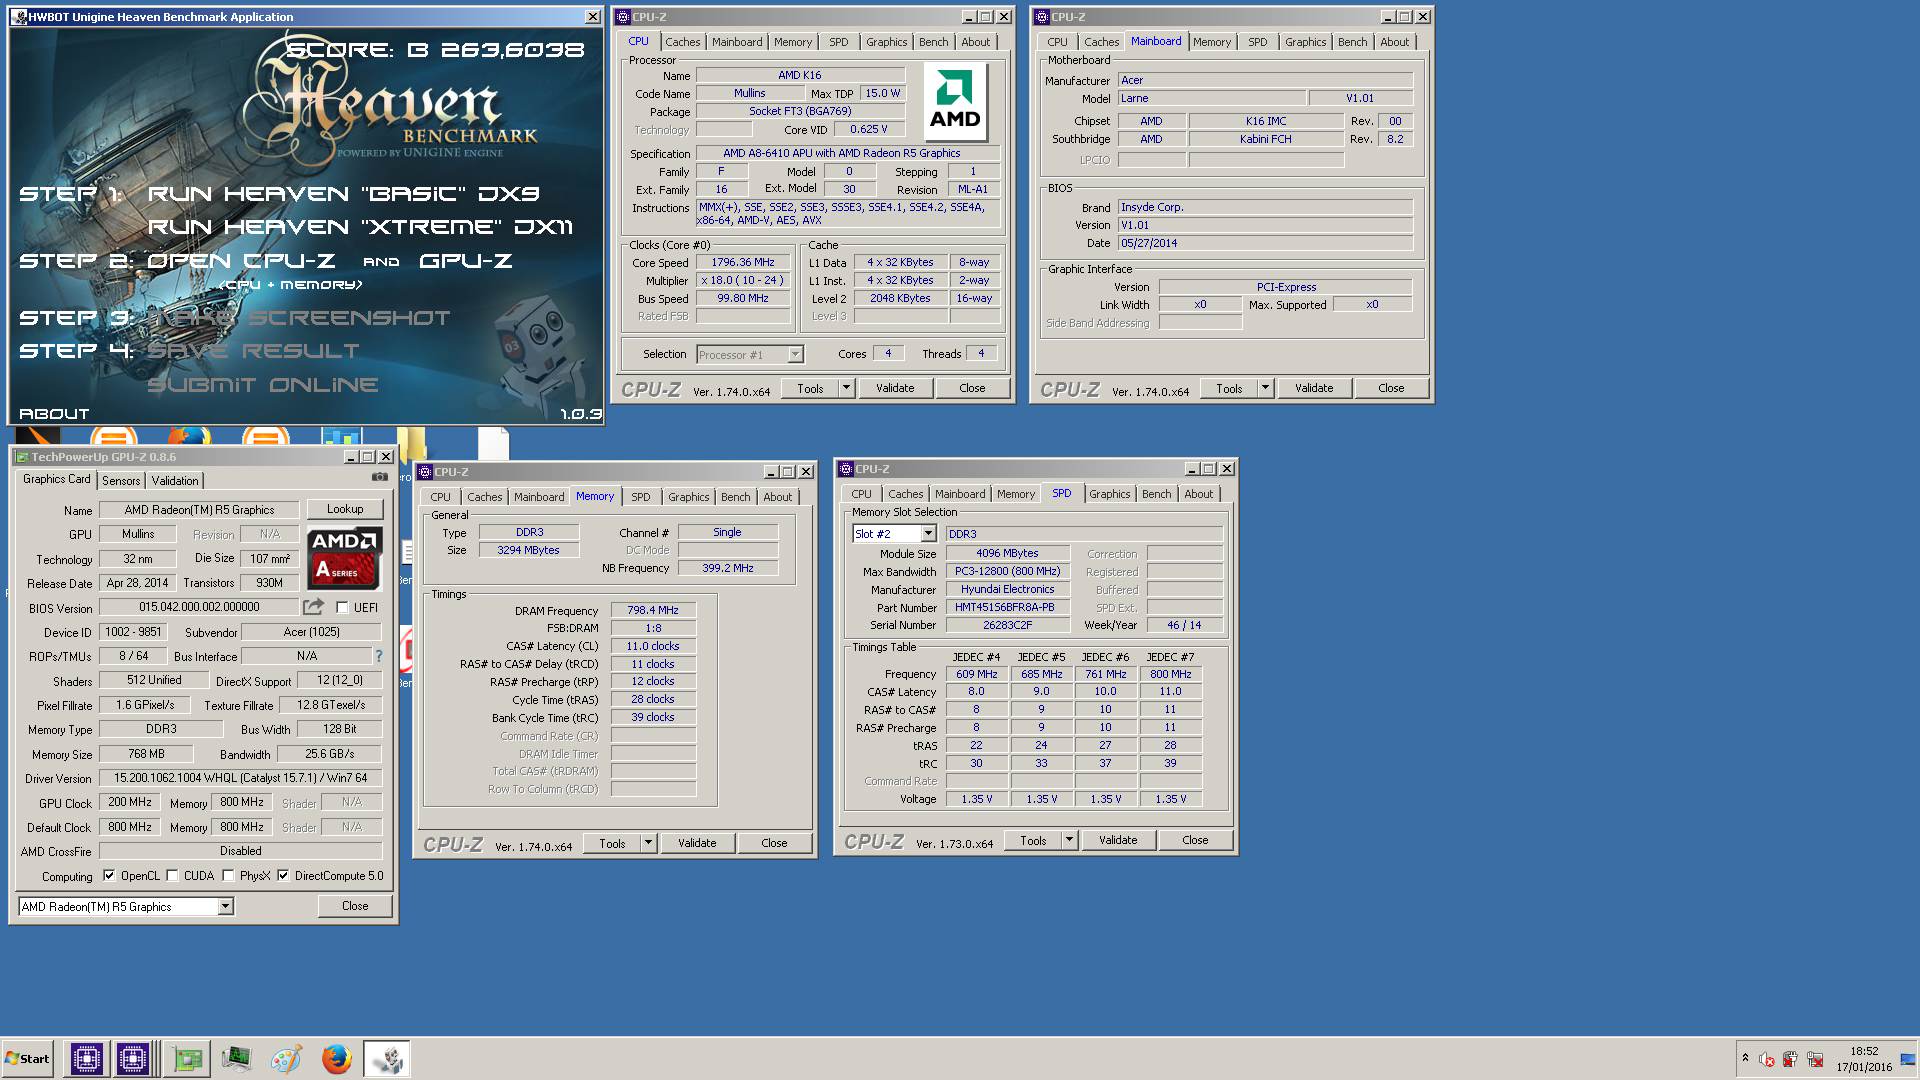Open the Paint taskbar icon
The height and width of the screenshot is (1080, 1920).
(x=286, y=1059)
